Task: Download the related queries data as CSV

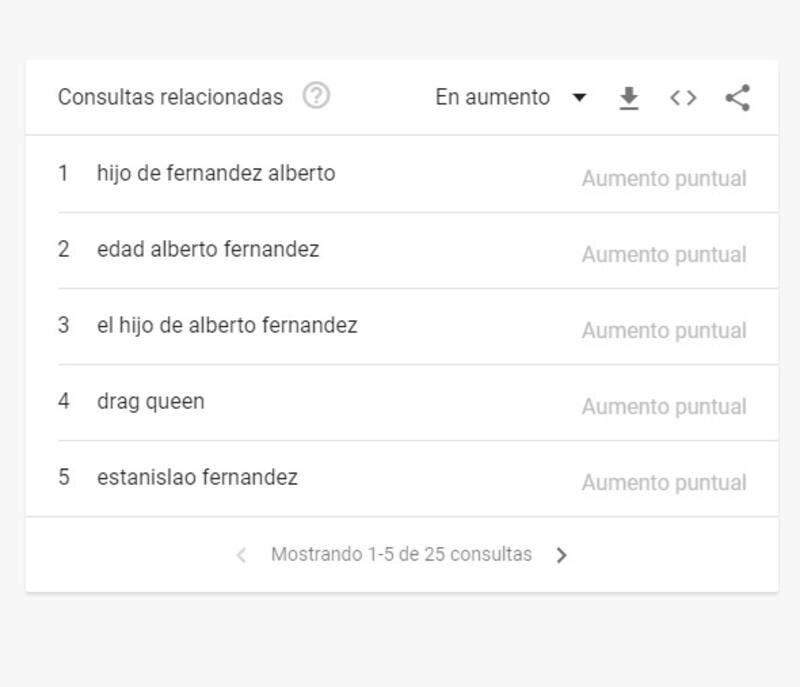Action: click(628, 98)
